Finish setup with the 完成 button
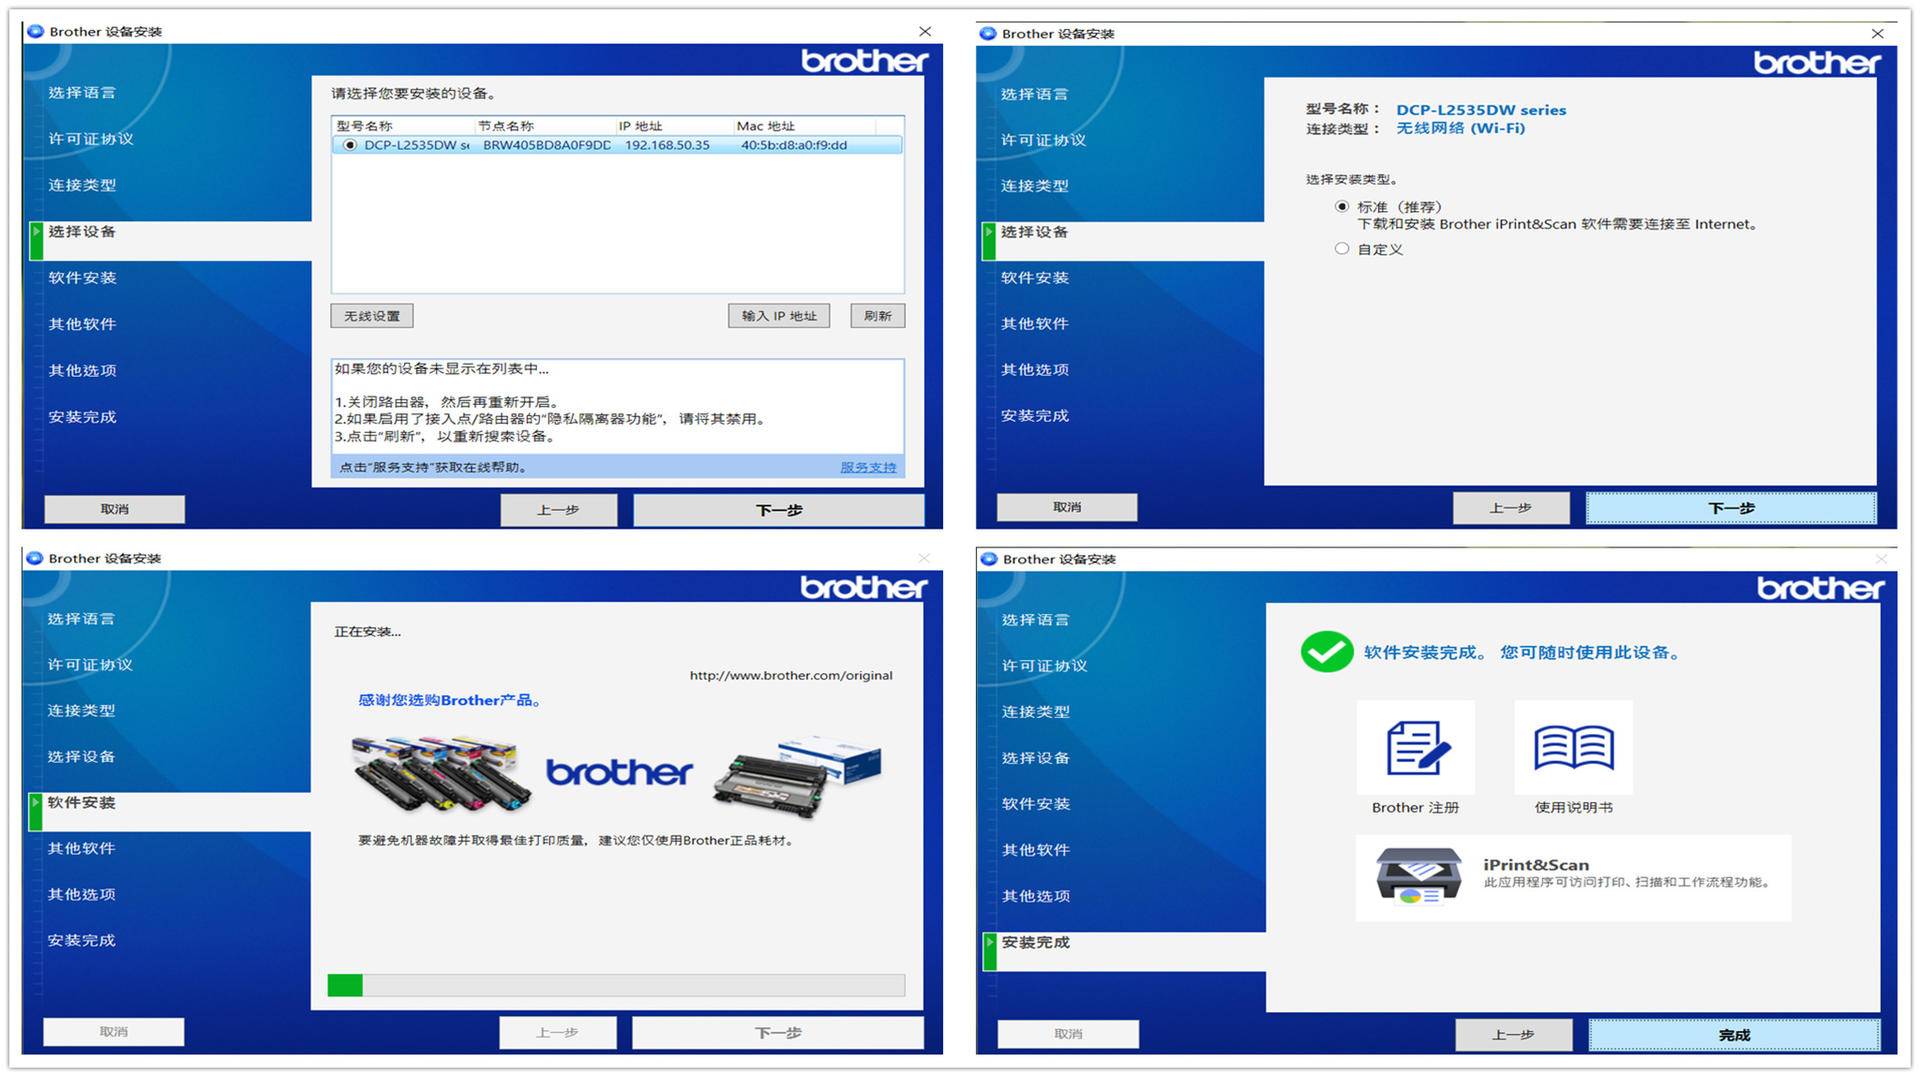Viewport: 1920px width, 1077px height. coord(1734,1035)
